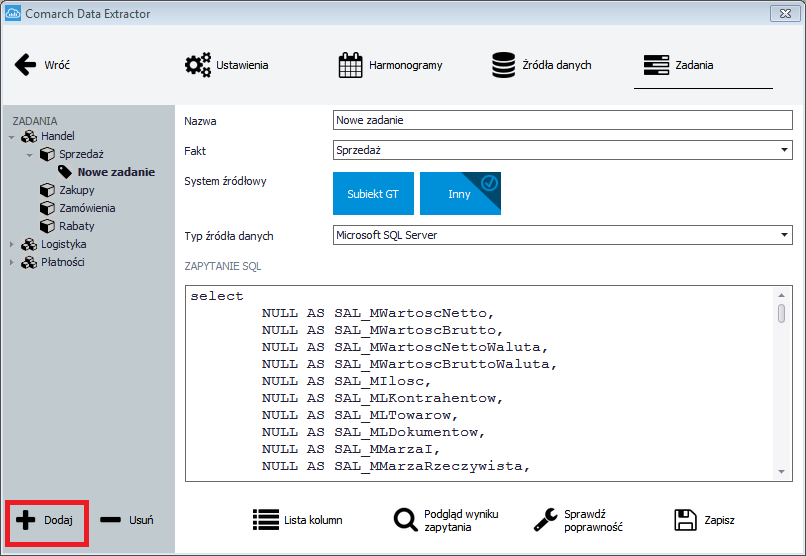Collapse the Handel tree node arrow
This screenshot has height=556, width=806.
[x=11, y=137]
